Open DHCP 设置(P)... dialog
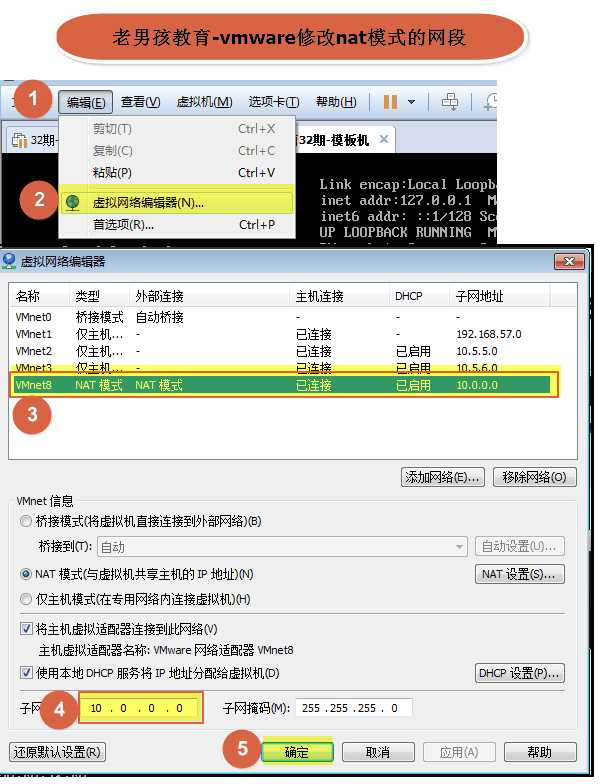Viewport: 600px width, 784px height. [520, 674]
